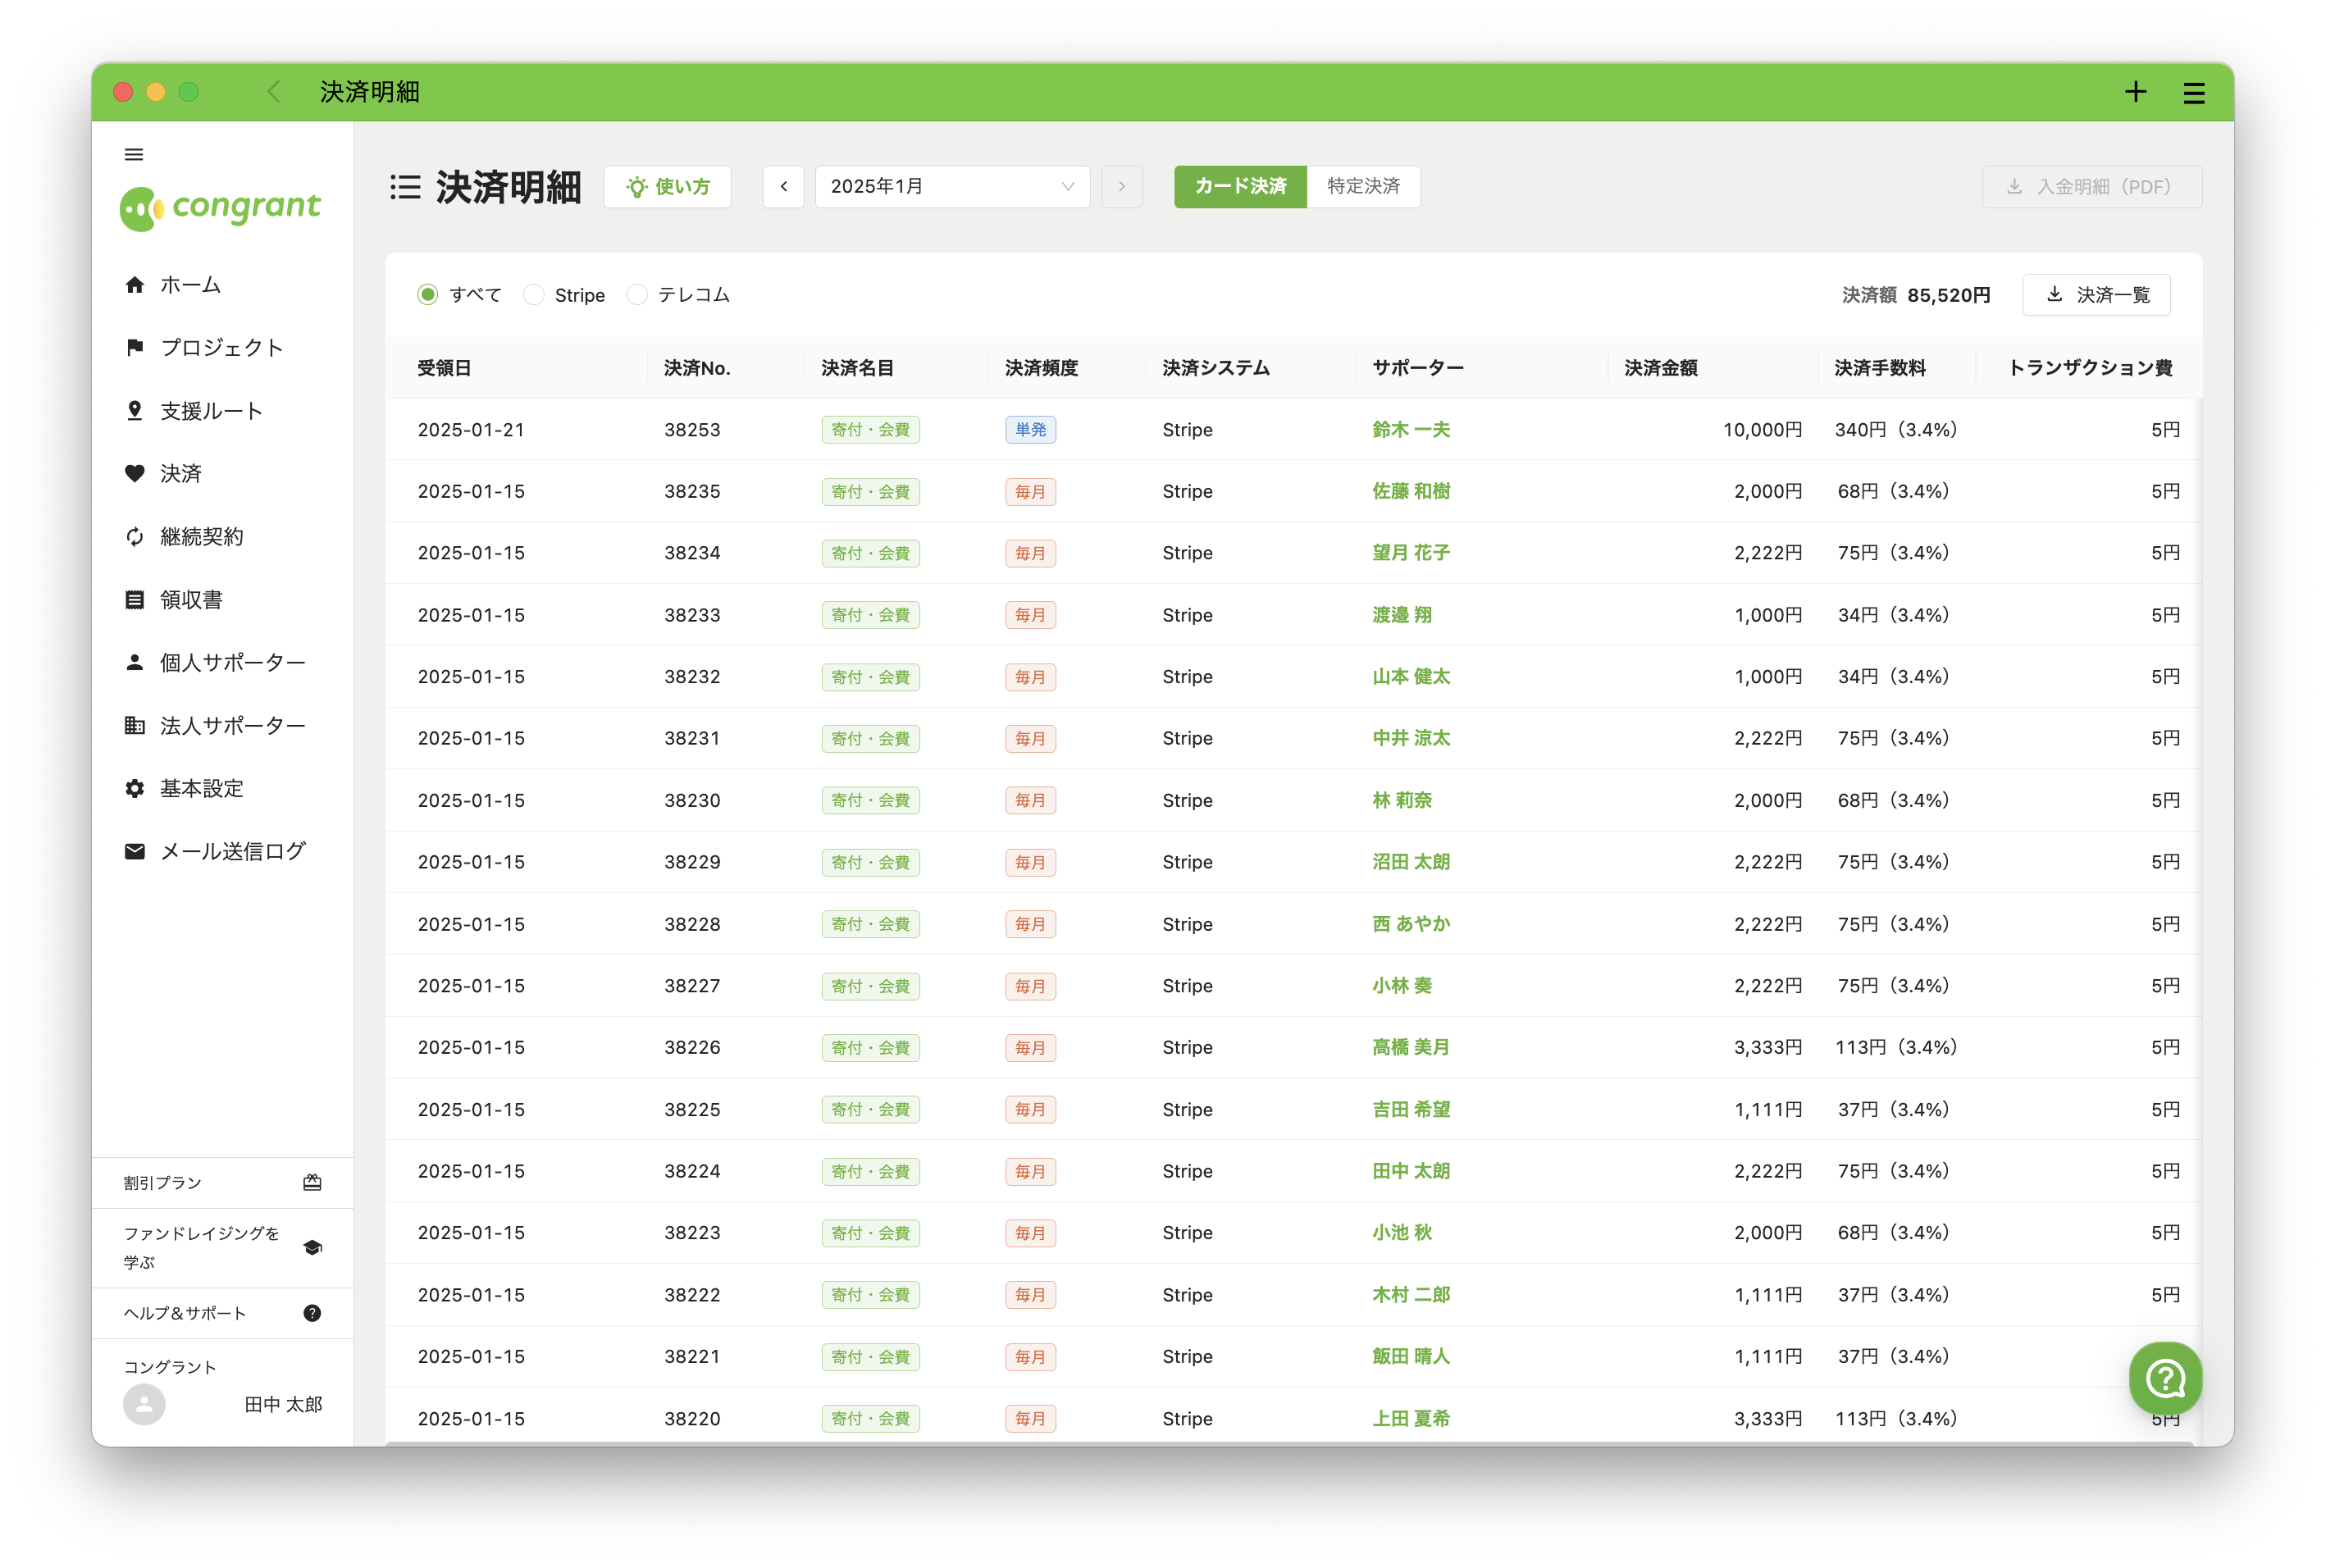Click the back arrow in the title bar

[x=273, y=92]
